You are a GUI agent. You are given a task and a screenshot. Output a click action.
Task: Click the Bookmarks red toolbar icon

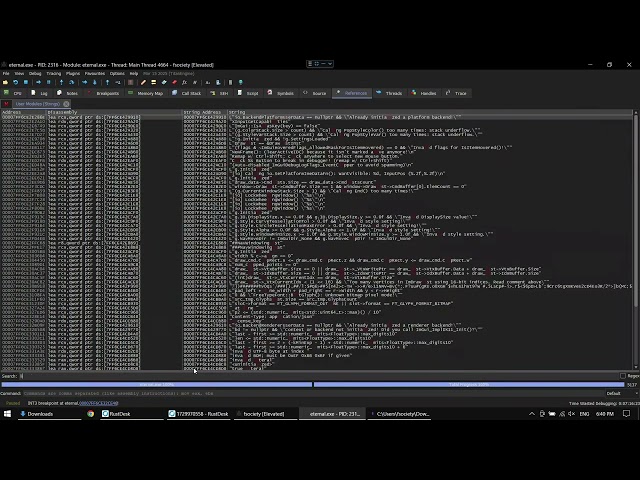pyautogui.click(x=174, y=82)
